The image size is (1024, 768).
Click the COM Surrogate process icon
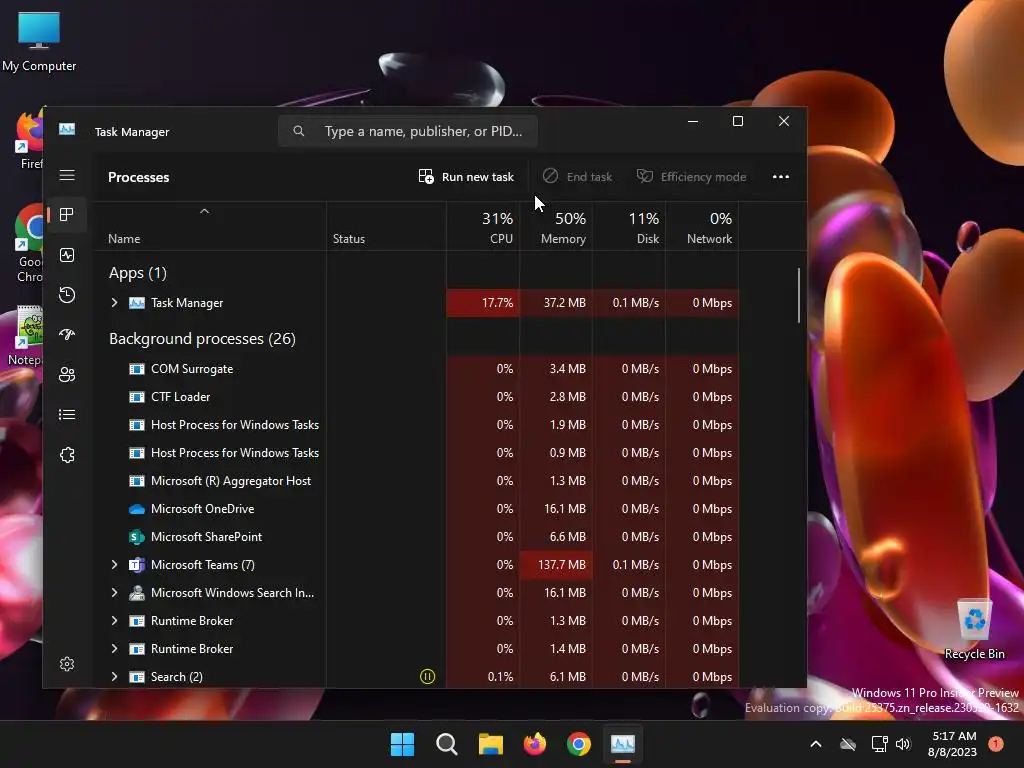click(x=136, y=369)
